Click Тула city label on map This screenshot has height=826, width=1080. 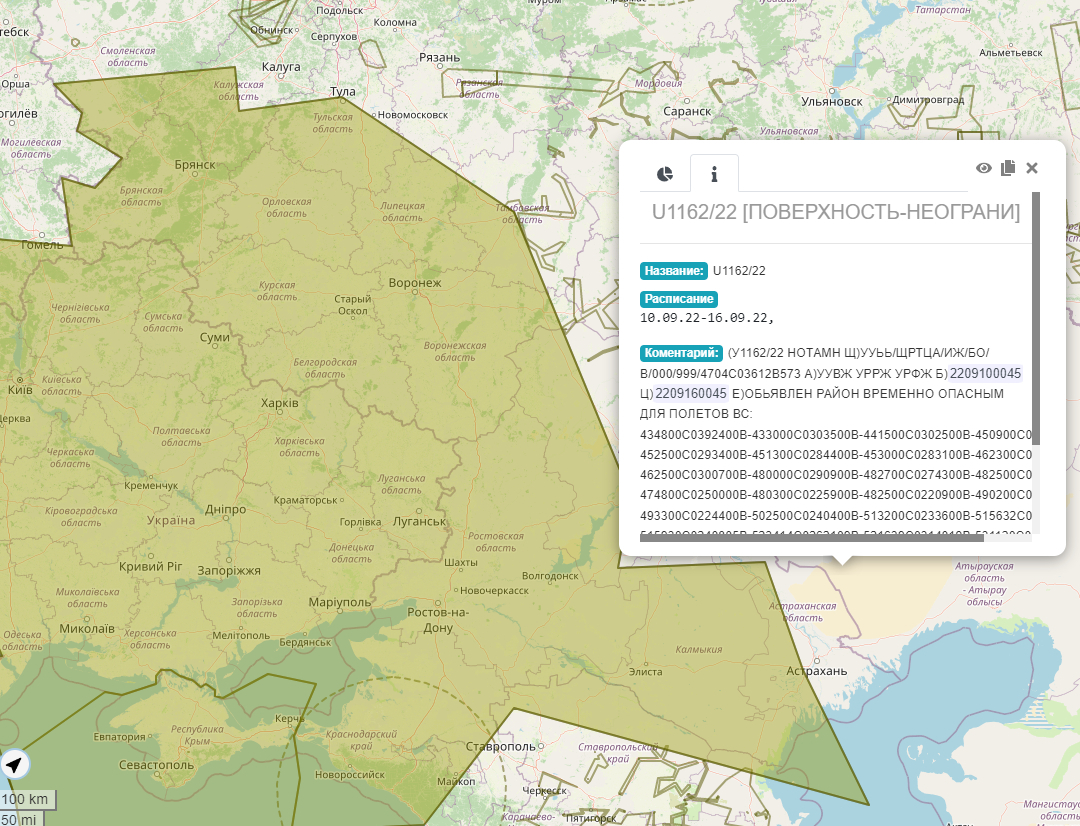pyautogui.click(x=342, y=92)
